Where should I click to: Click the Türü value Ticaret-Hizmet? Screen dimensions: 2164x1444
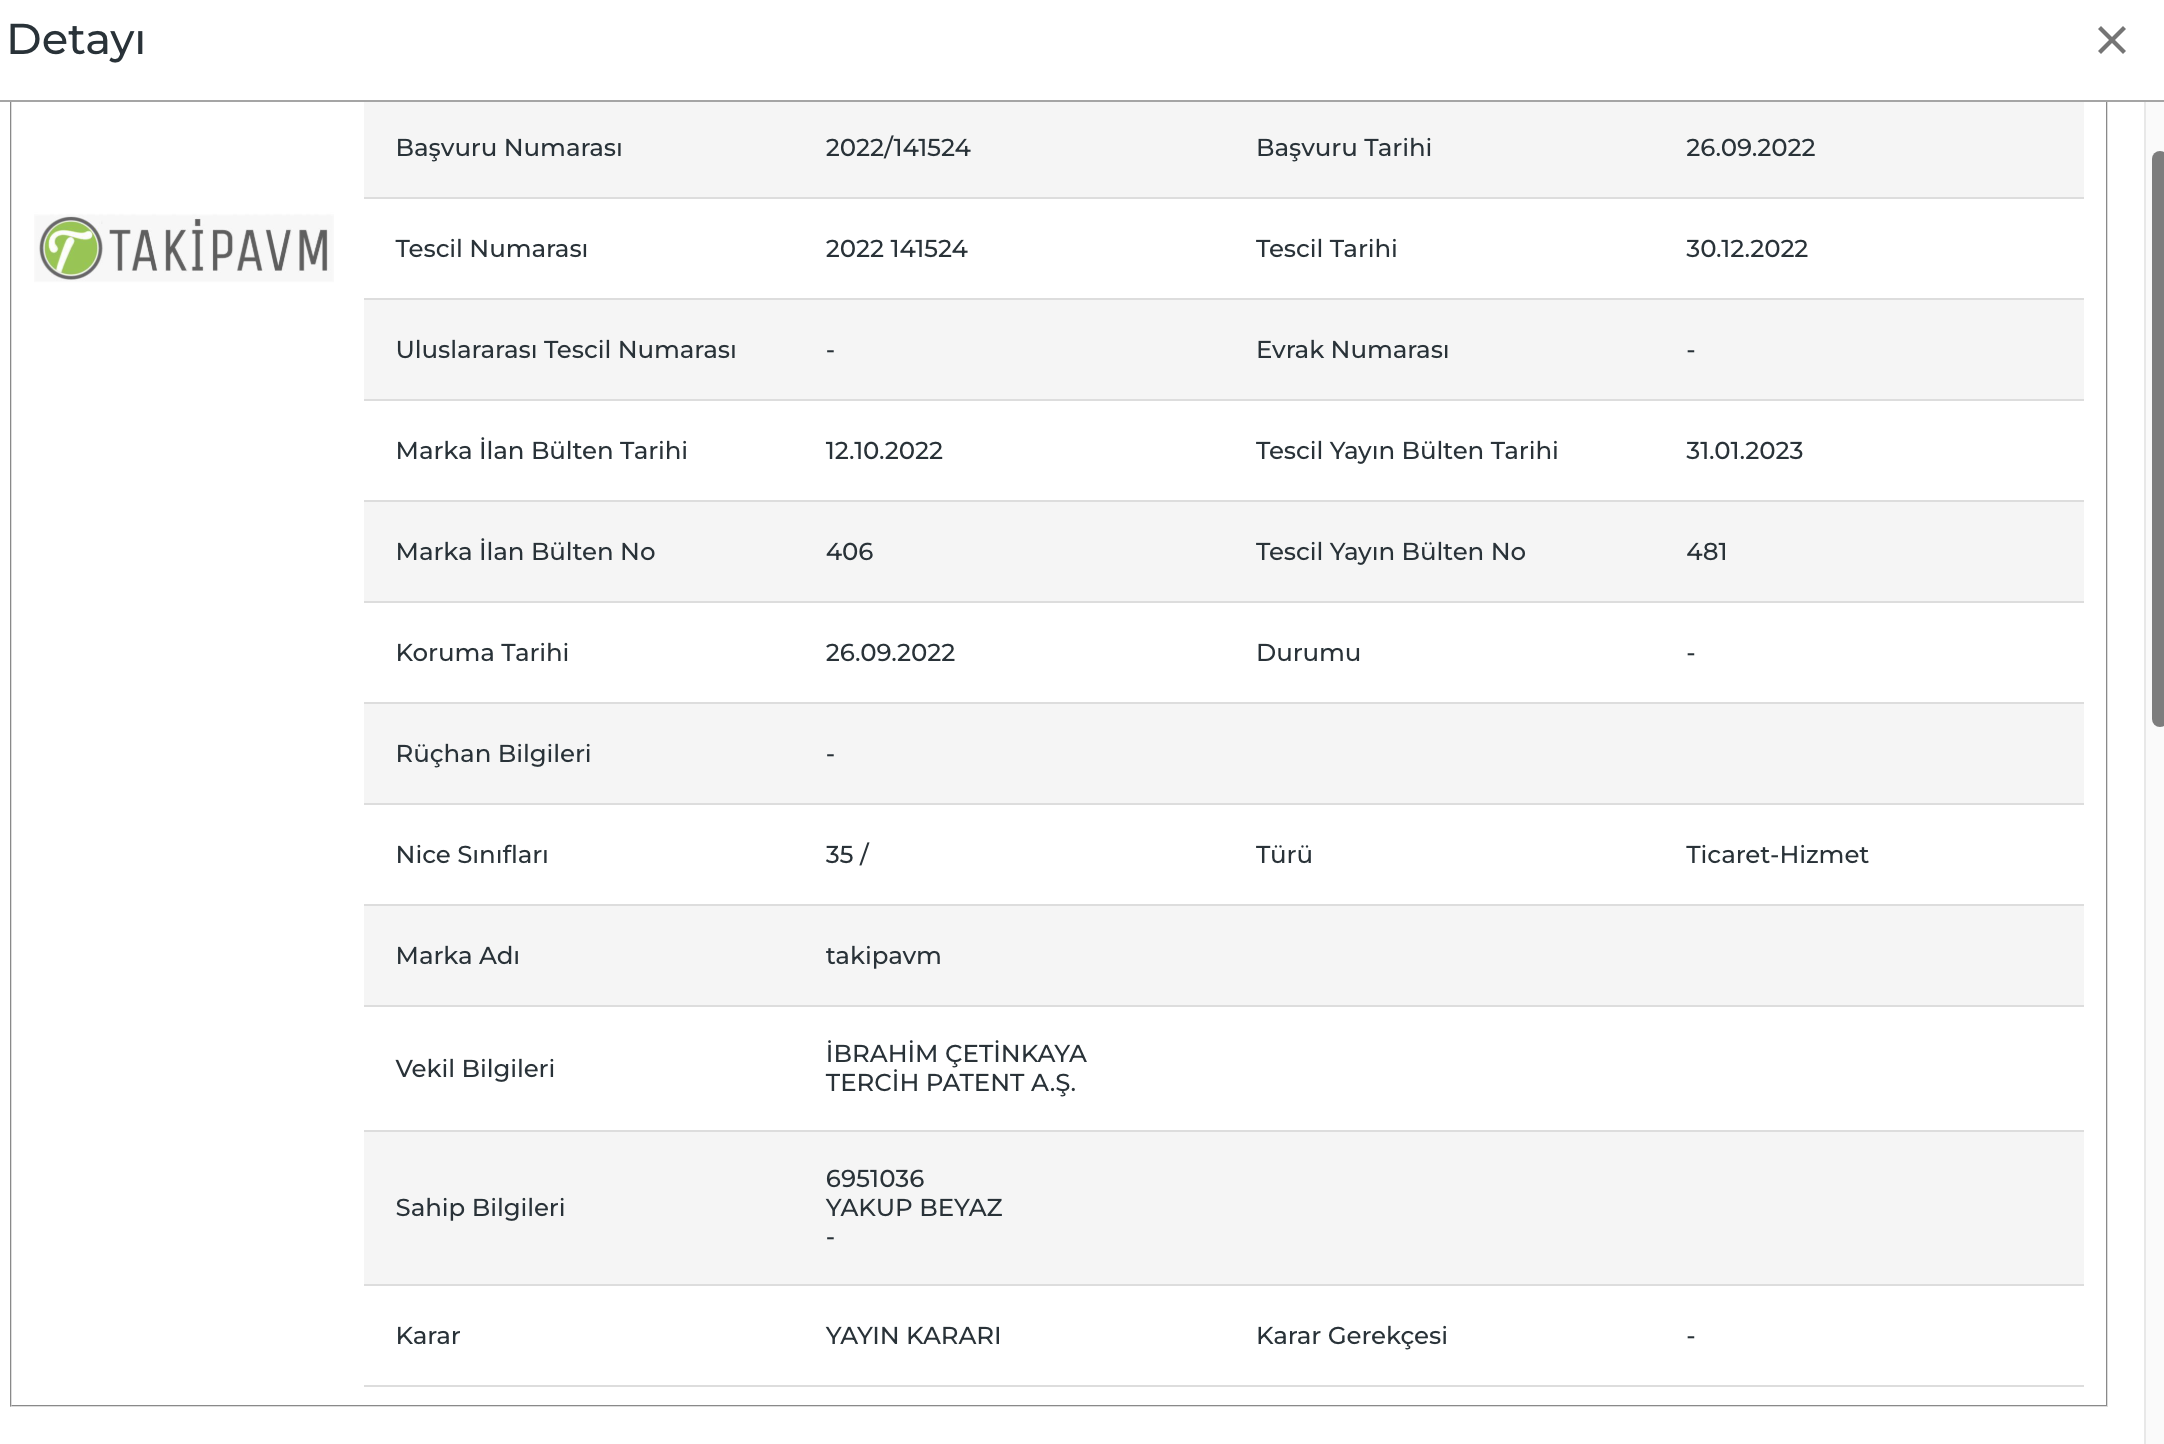tap(1777, 855)
